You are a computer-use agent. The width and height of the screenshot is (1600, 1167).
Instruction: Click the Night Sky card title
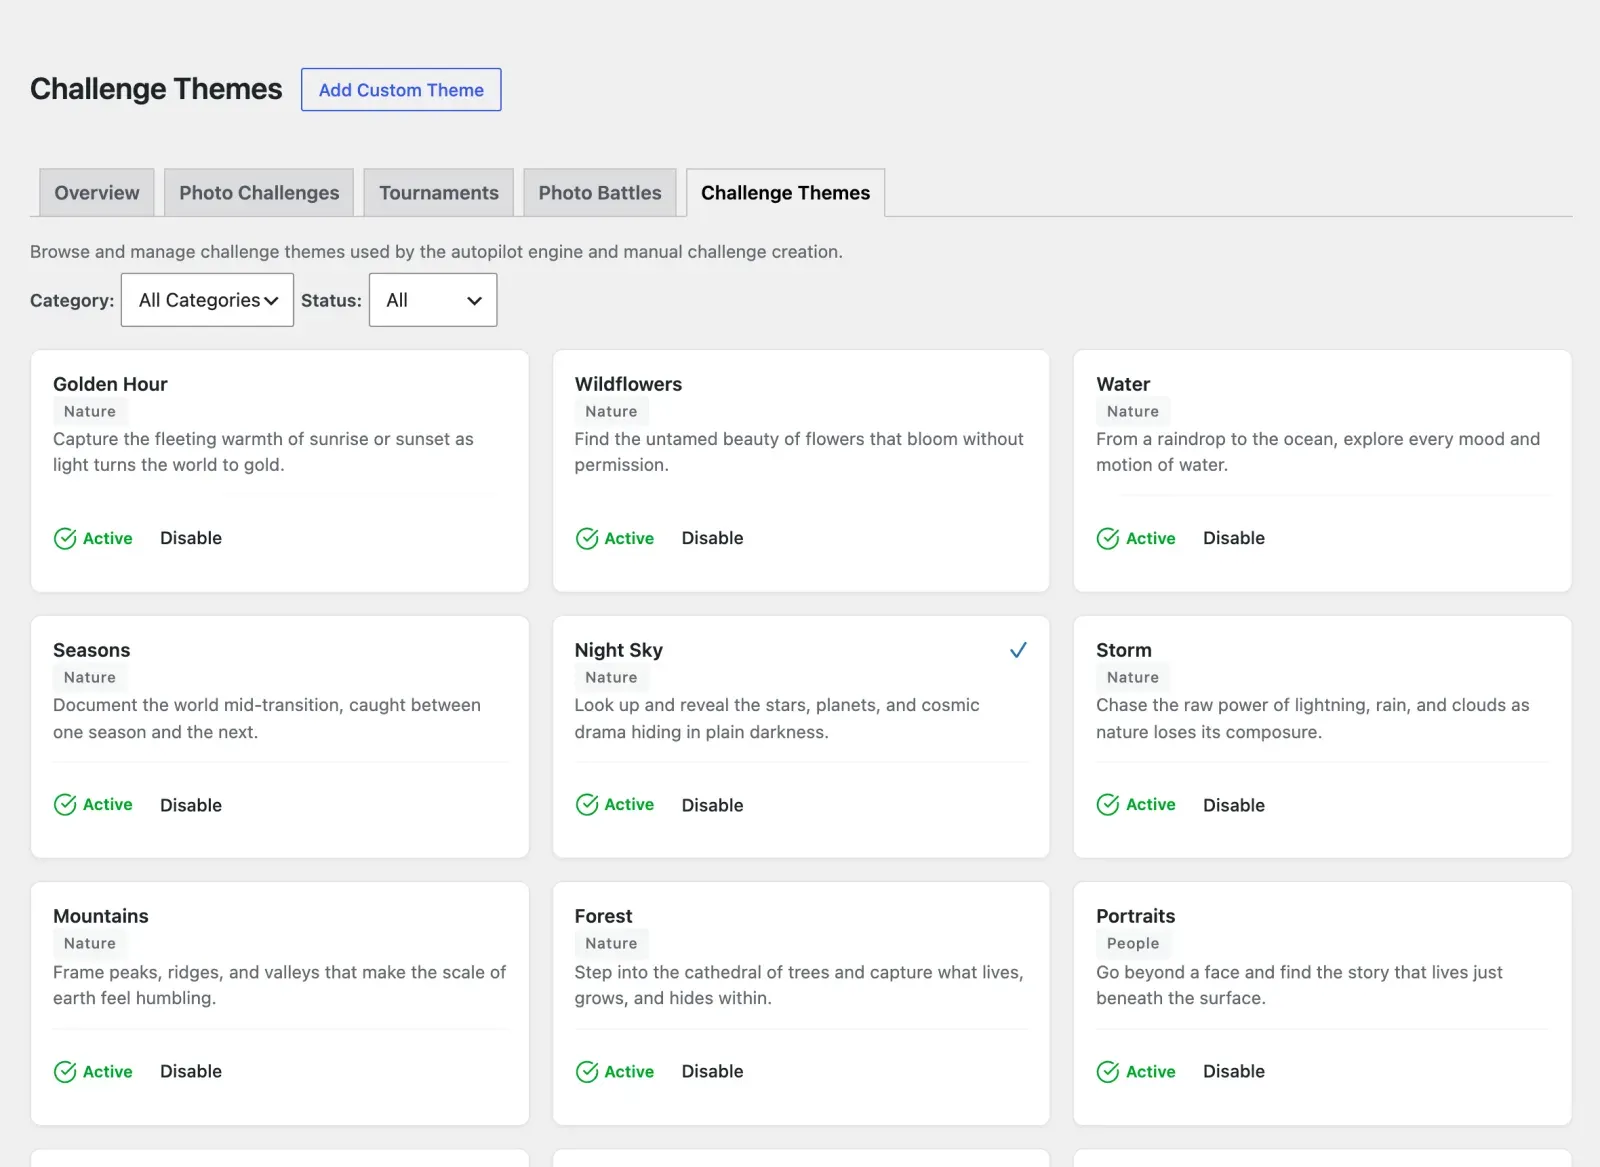click(x=619, y=650)
